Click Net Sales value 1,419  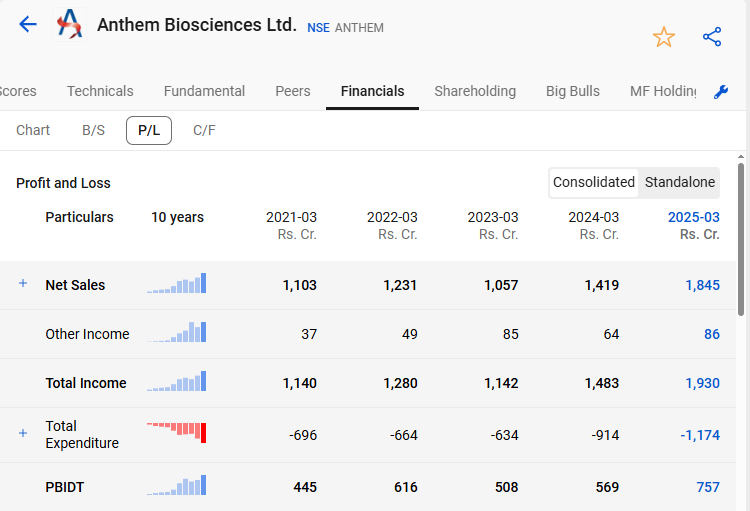(602, 285)
